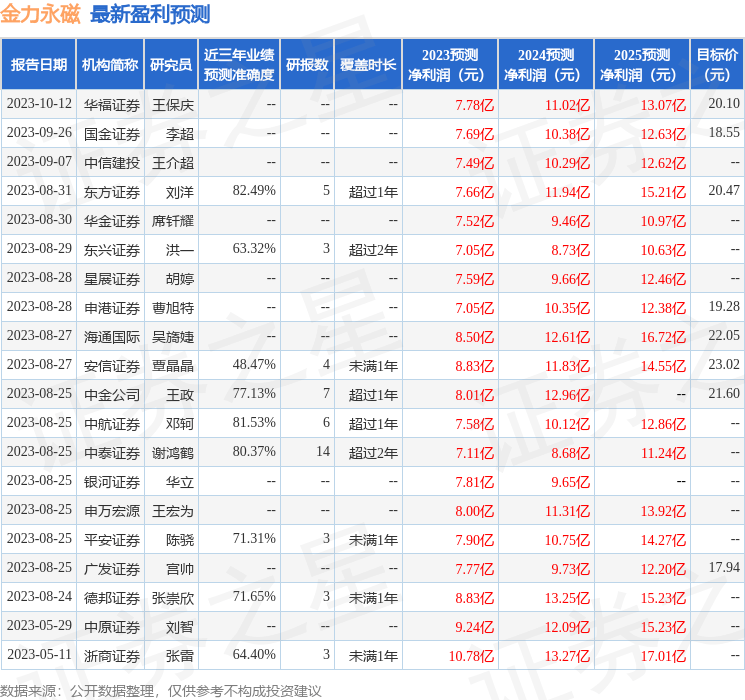Click analyst name 张崇欣
Image resolution: width=745 pixels, height=700 pixels.
point(173,598)
